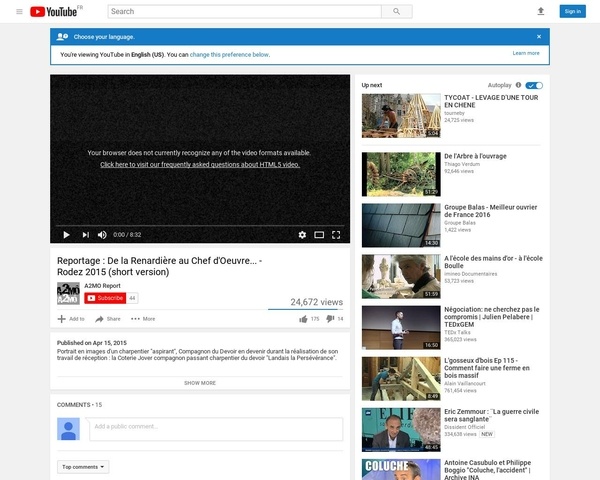Open the hamburger guide menu
This screenshot has height=480, width=600.
click(x=19, y=11)
